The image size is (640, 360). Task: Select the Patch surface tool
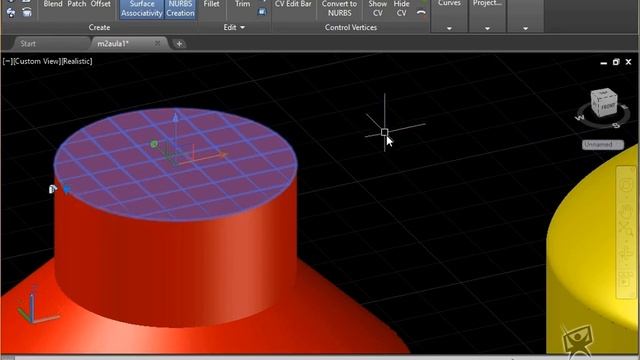click(77, 4)
